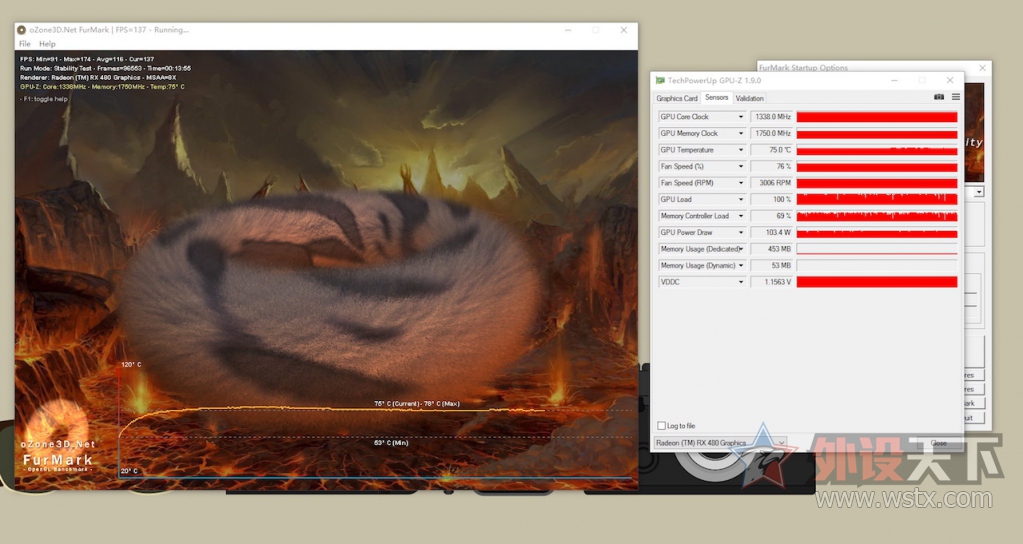Minimize the GPU-Z window
The image size is (1023, 544).
coord(894,80)
